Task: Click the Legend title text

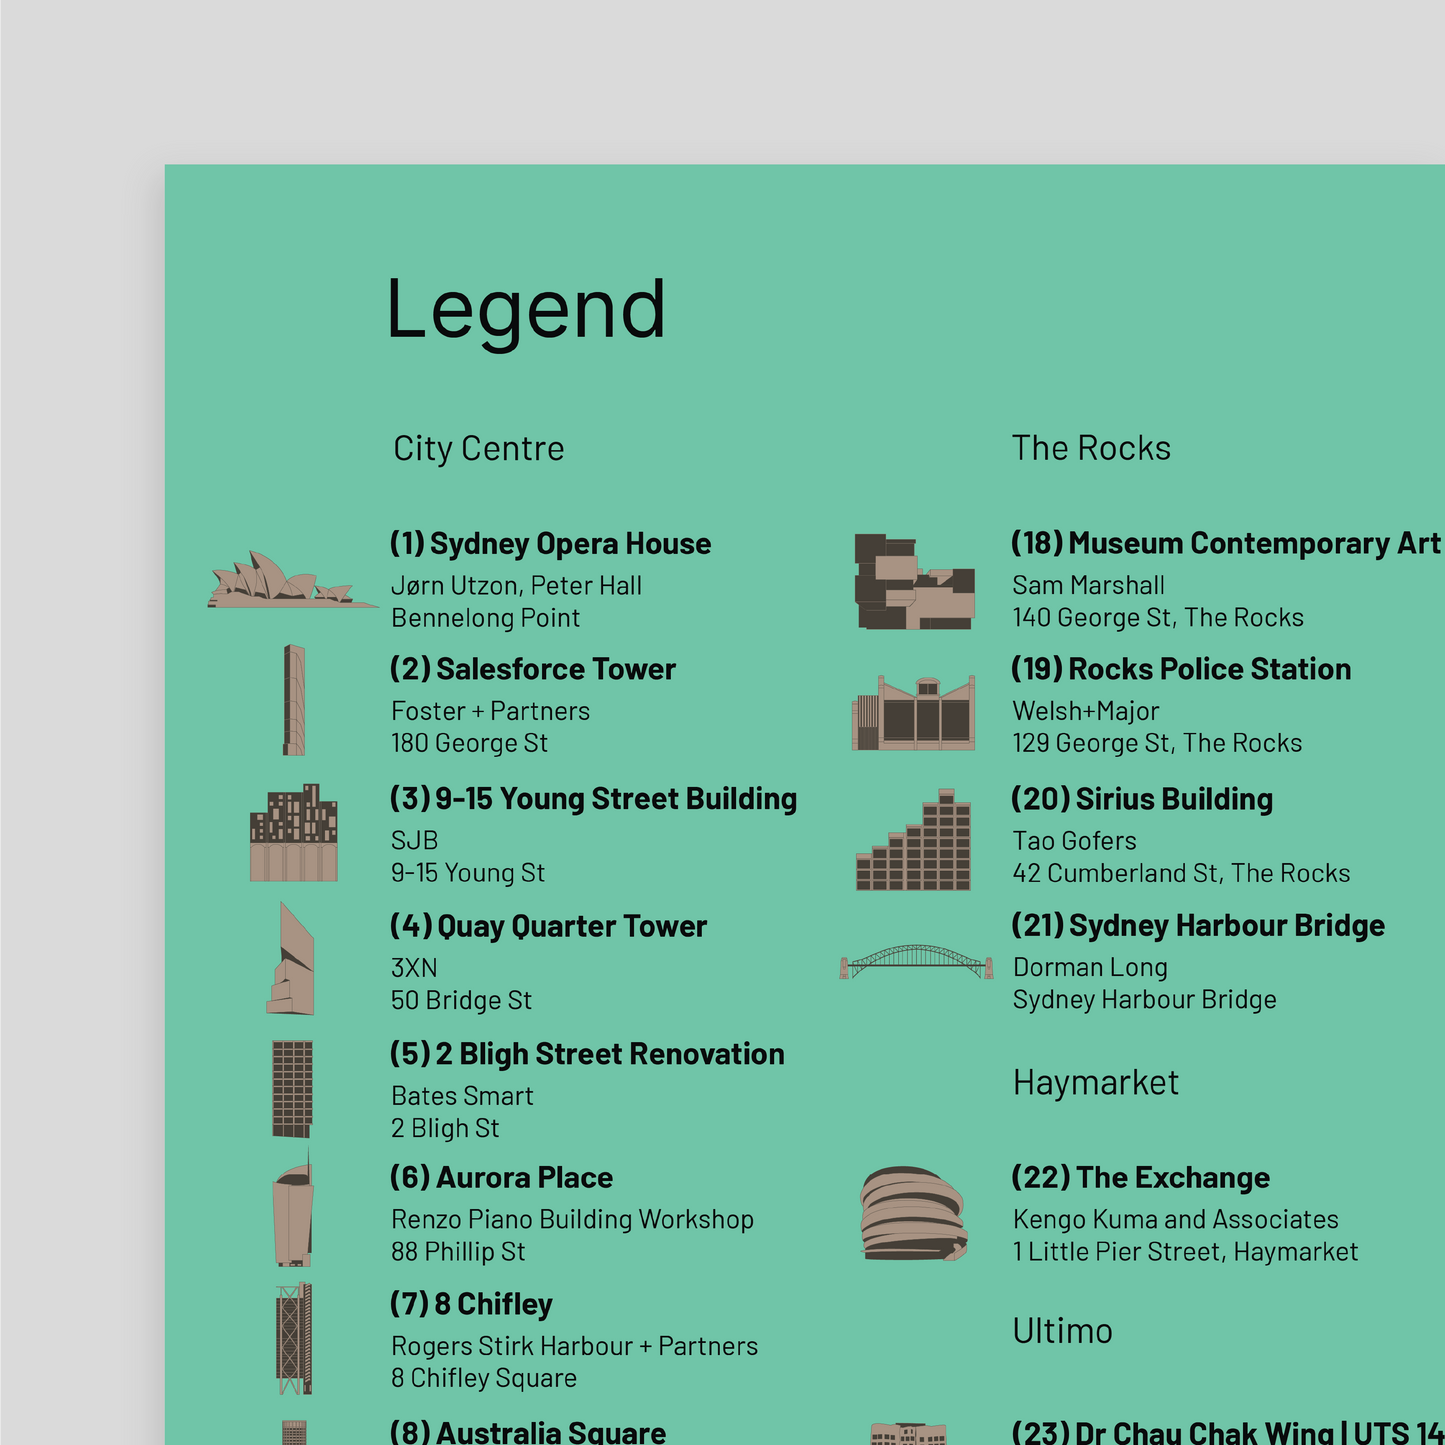Action: tap(528, 310)
